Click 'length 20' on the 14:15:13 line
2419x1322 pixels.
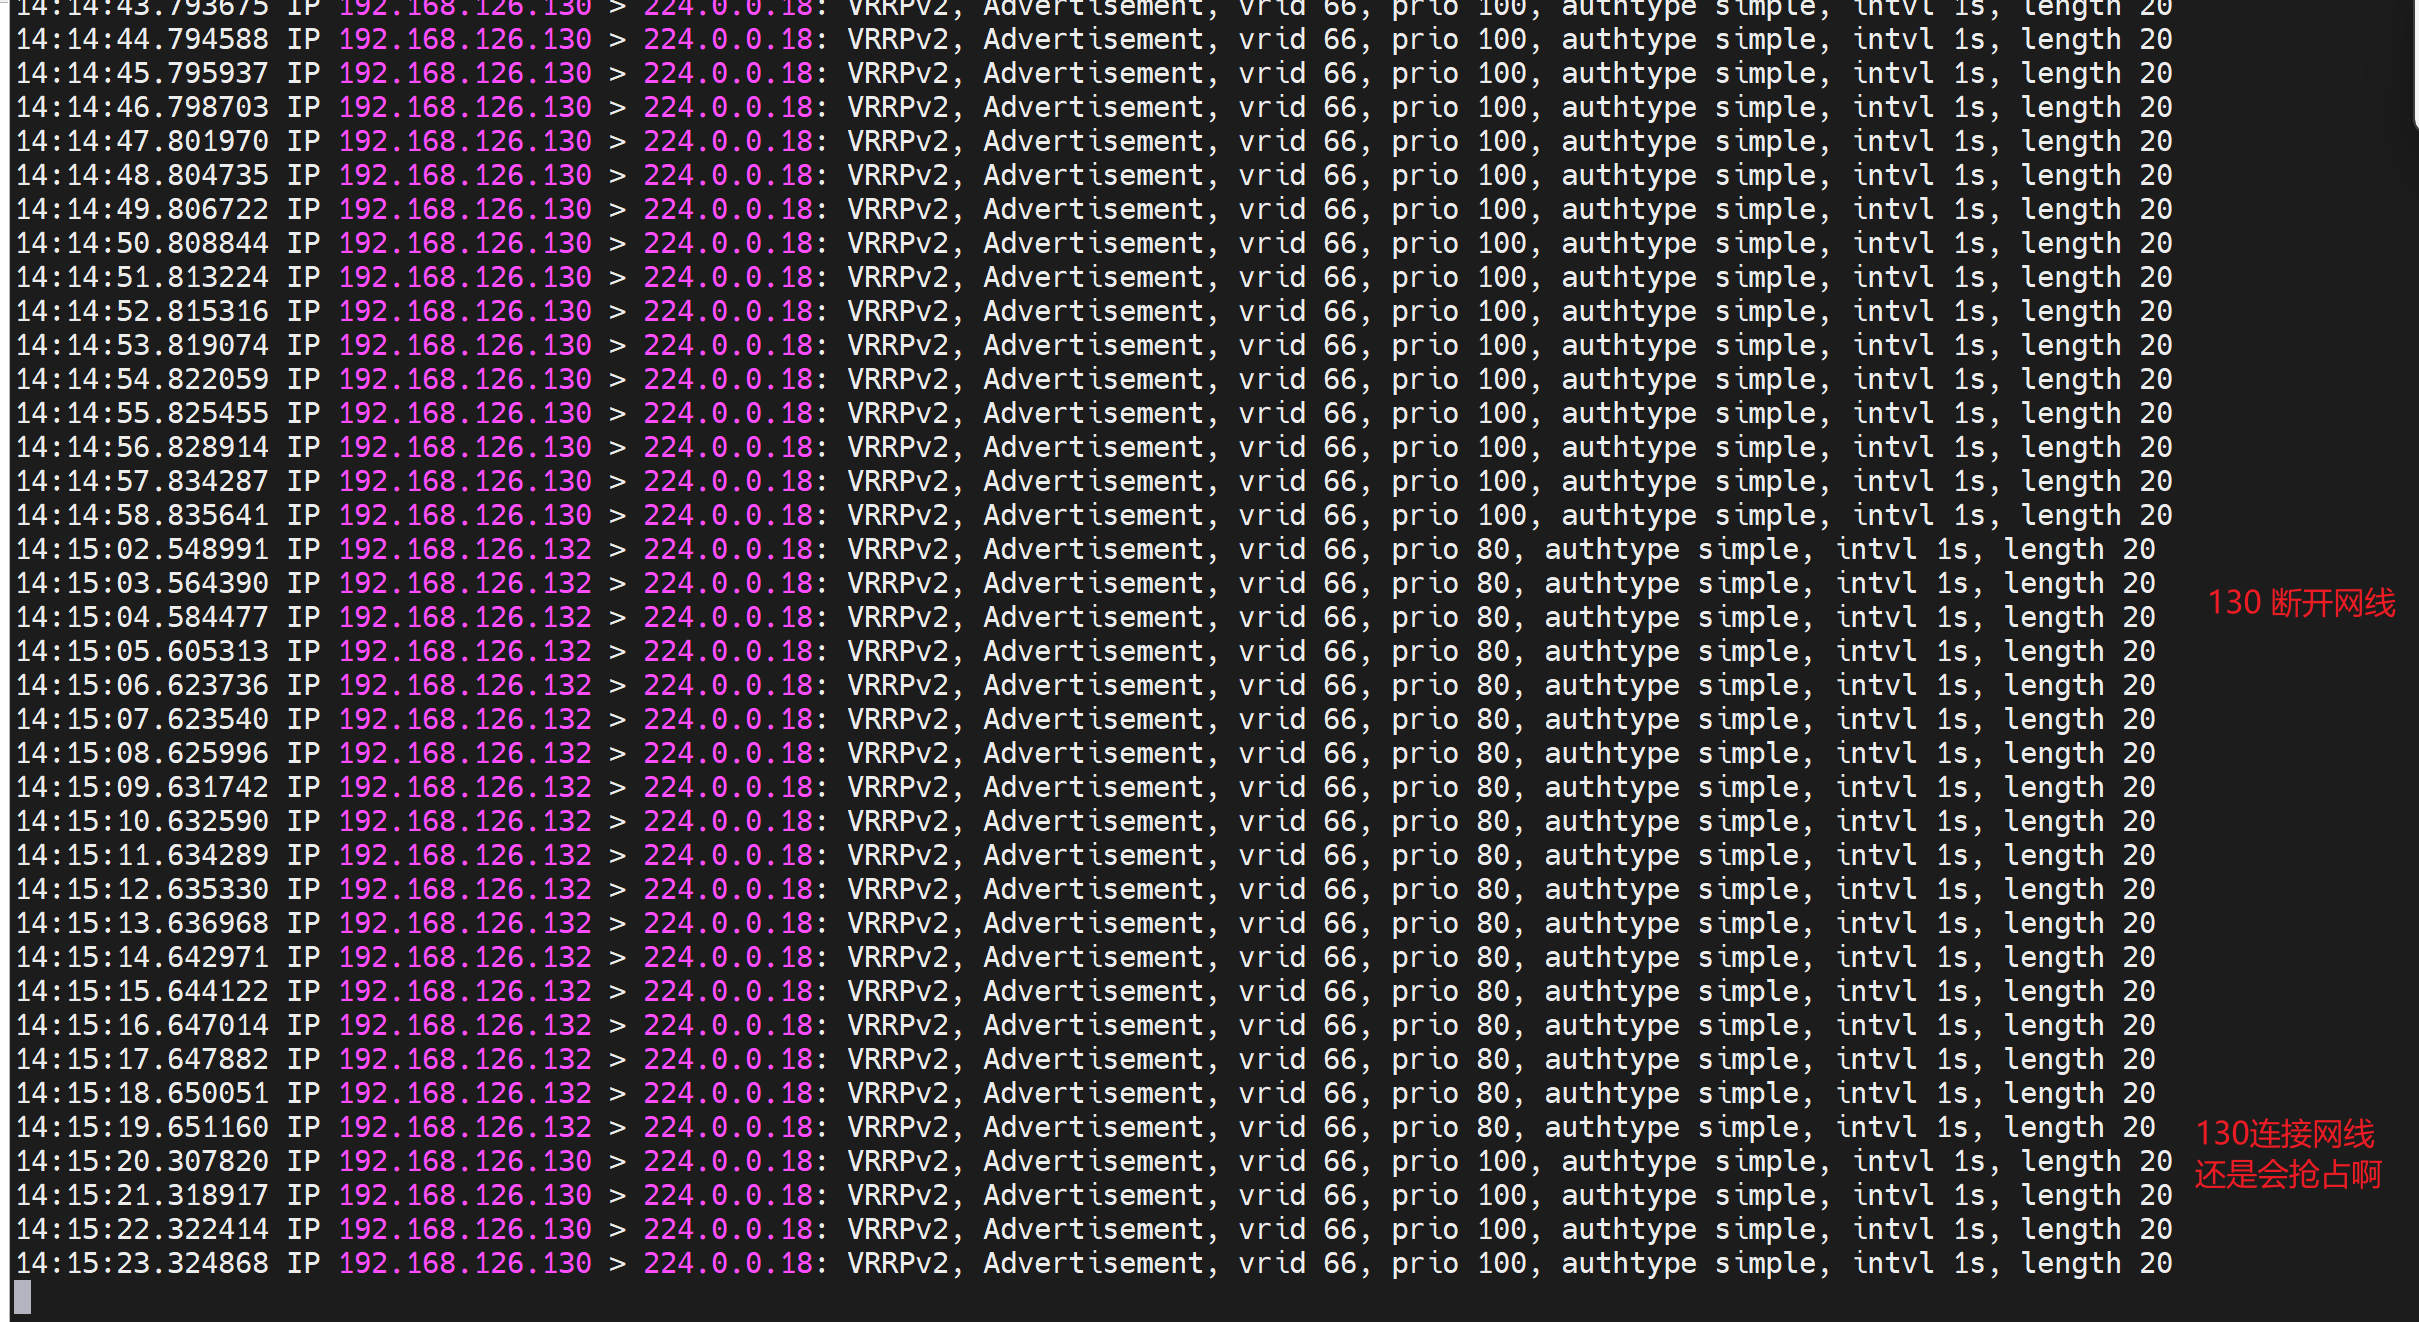coord(2079,923)
